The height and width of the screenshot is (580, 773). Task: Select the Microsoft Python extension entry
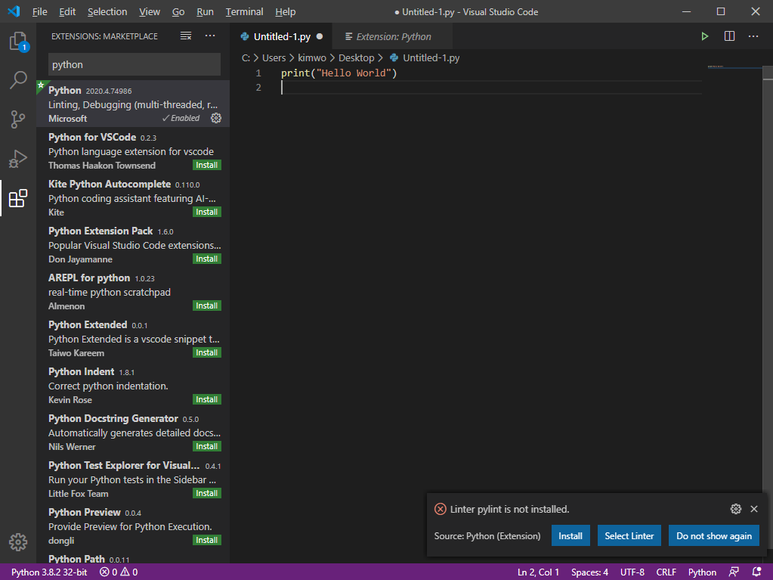point(133,103)
